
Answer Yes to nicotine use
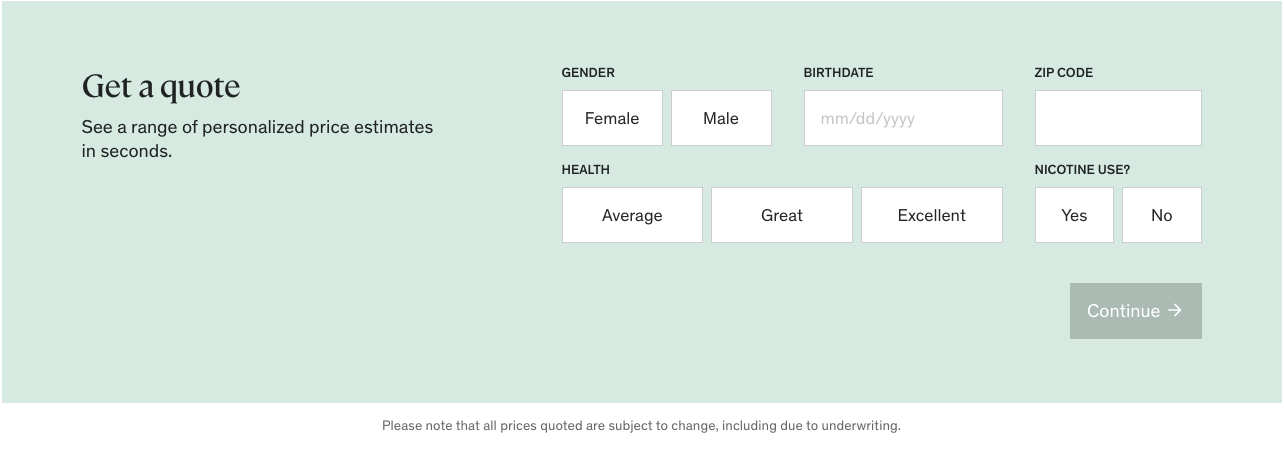point(1074,215)
